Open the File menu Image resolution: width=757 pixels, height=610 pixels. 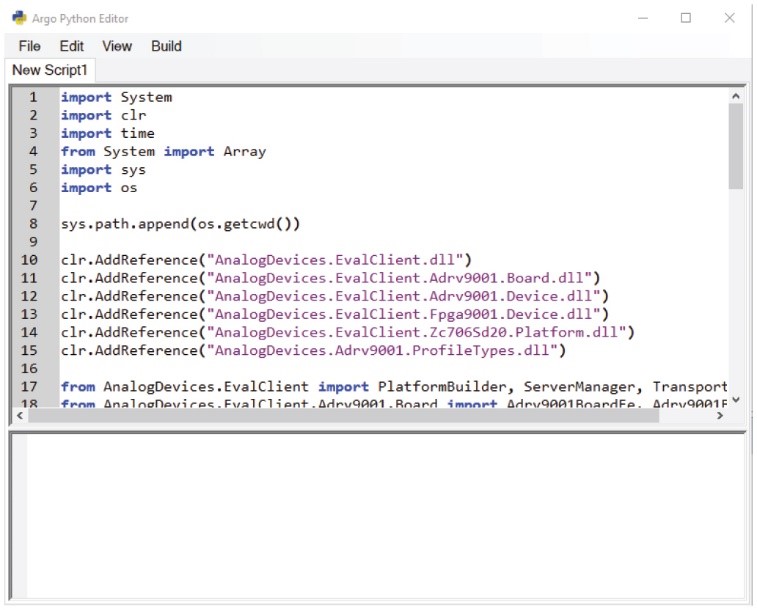click(x=29, y=46)
